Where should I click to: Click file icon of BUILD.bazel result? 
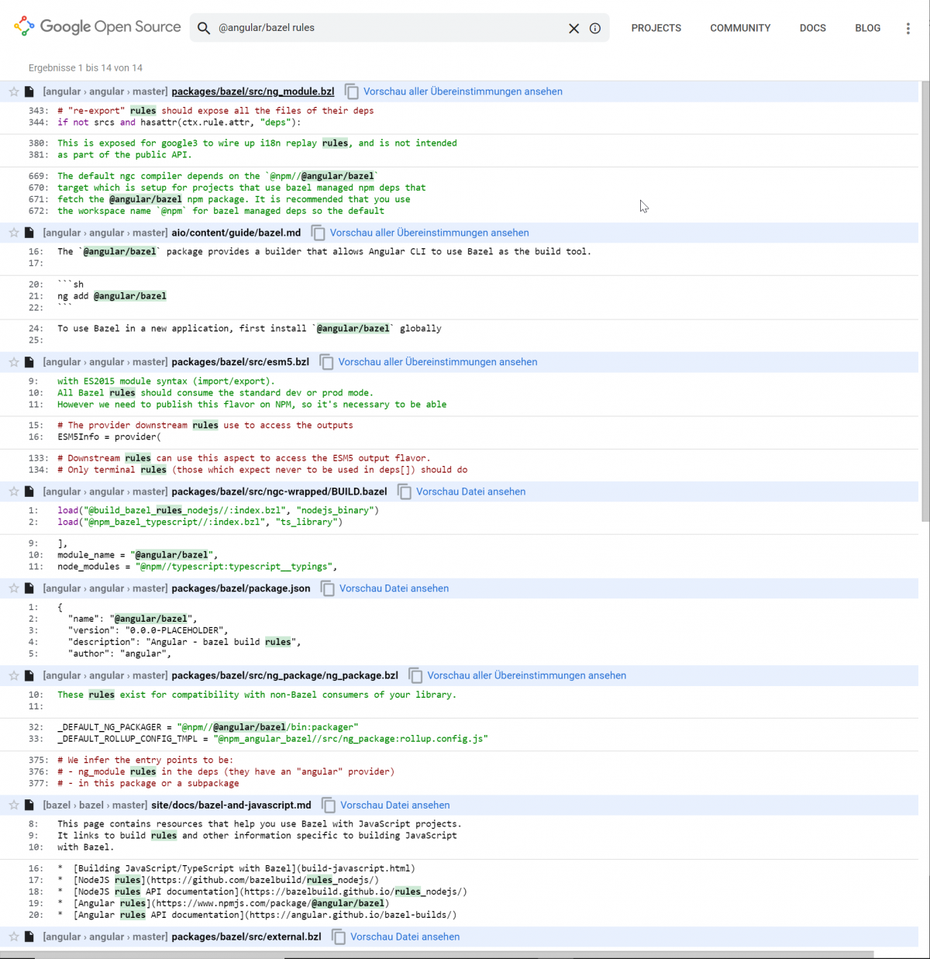click(x=29, y=492)
